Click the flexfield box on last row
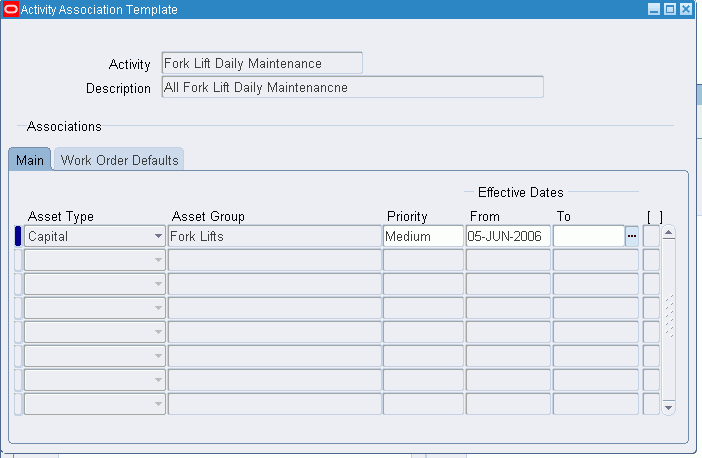Viewport: 702px width, 458px height. (651, 404)
